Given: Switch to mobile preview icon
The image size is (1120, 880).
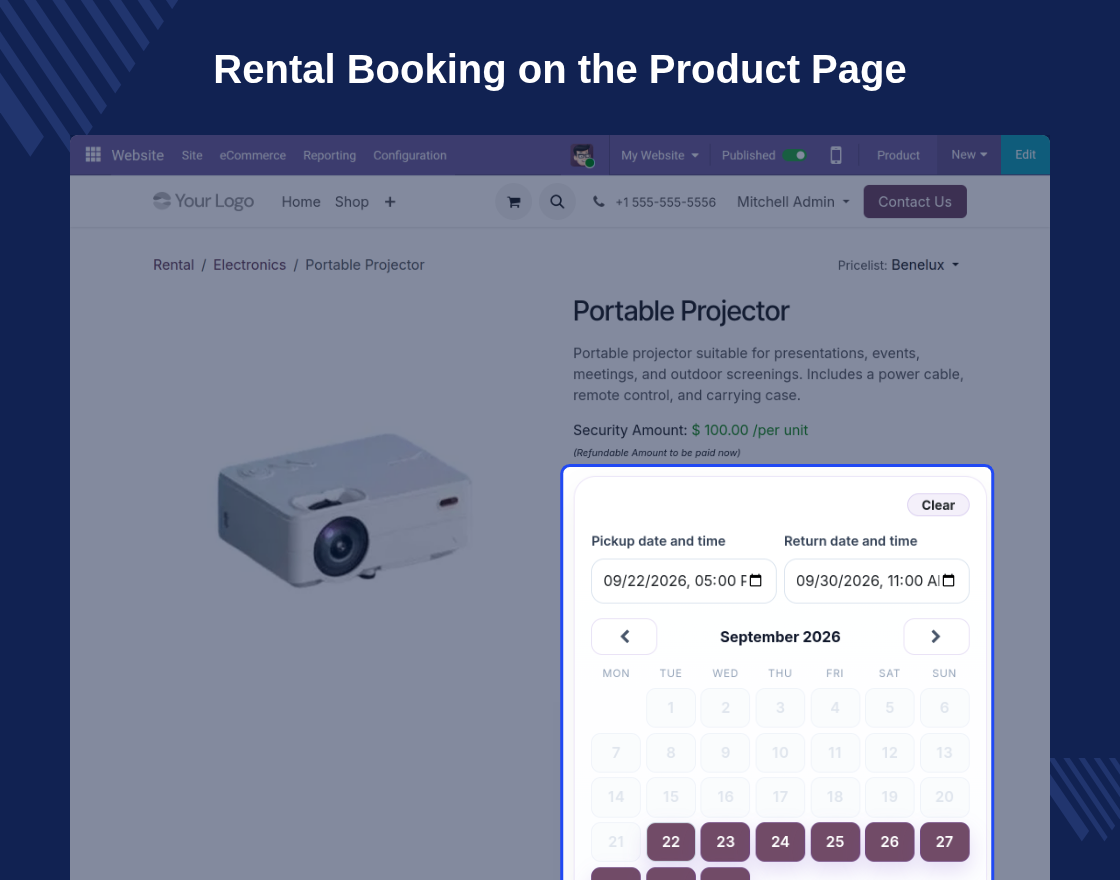Looking at the screenshot, I should tap(836, 155).
